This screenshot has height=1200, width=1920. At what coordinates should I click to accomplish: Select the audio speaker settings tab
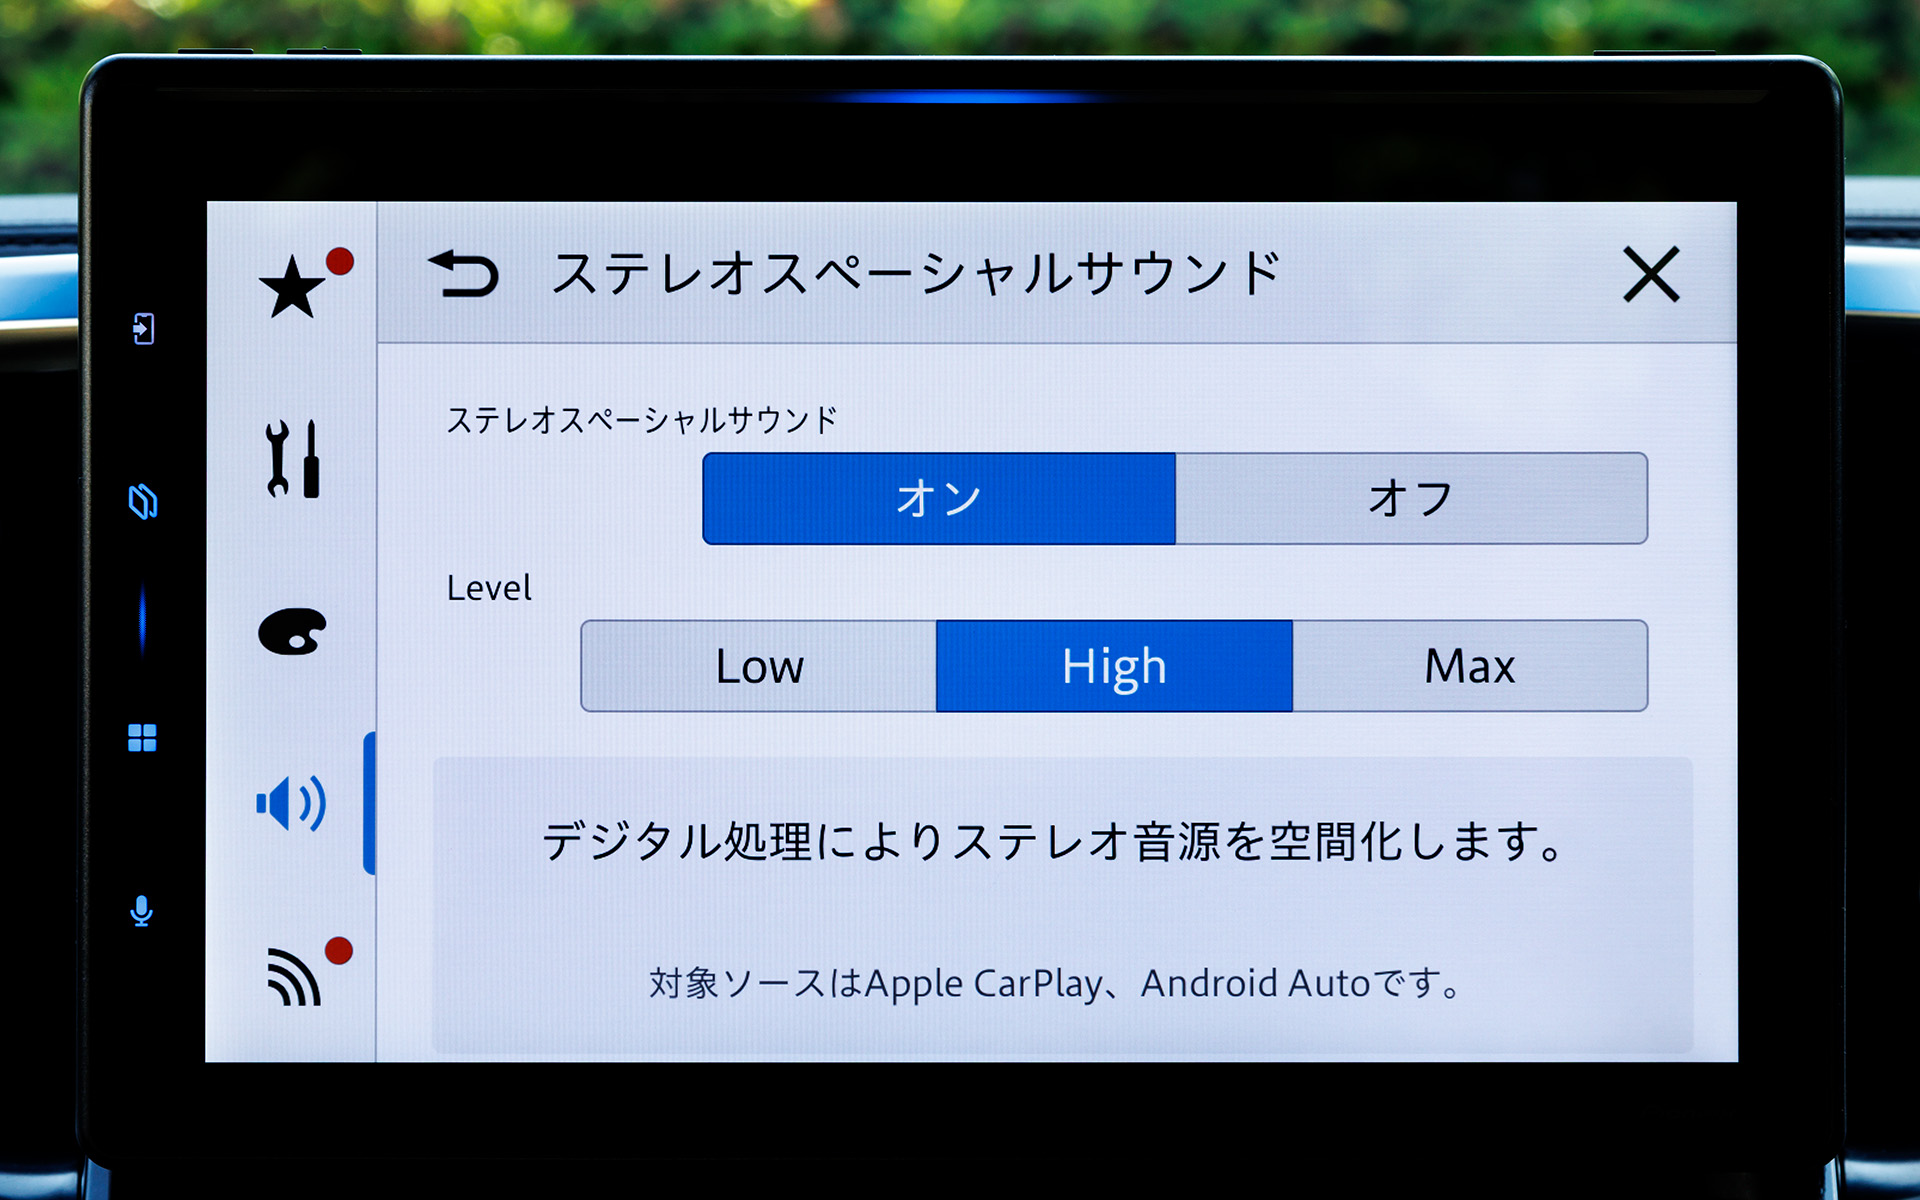pyautogui.click(x=291, y=803)
